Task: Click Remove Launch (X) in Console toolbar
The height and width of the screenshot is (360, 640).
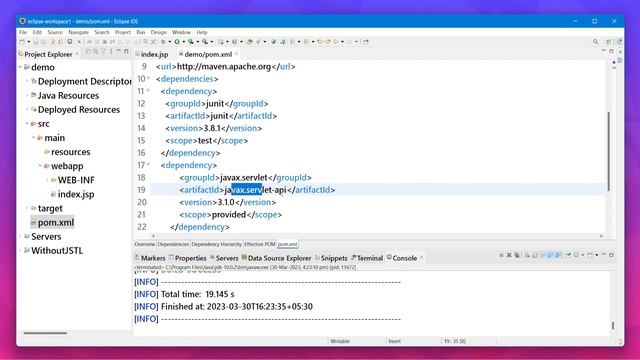Action: (509, 255)
